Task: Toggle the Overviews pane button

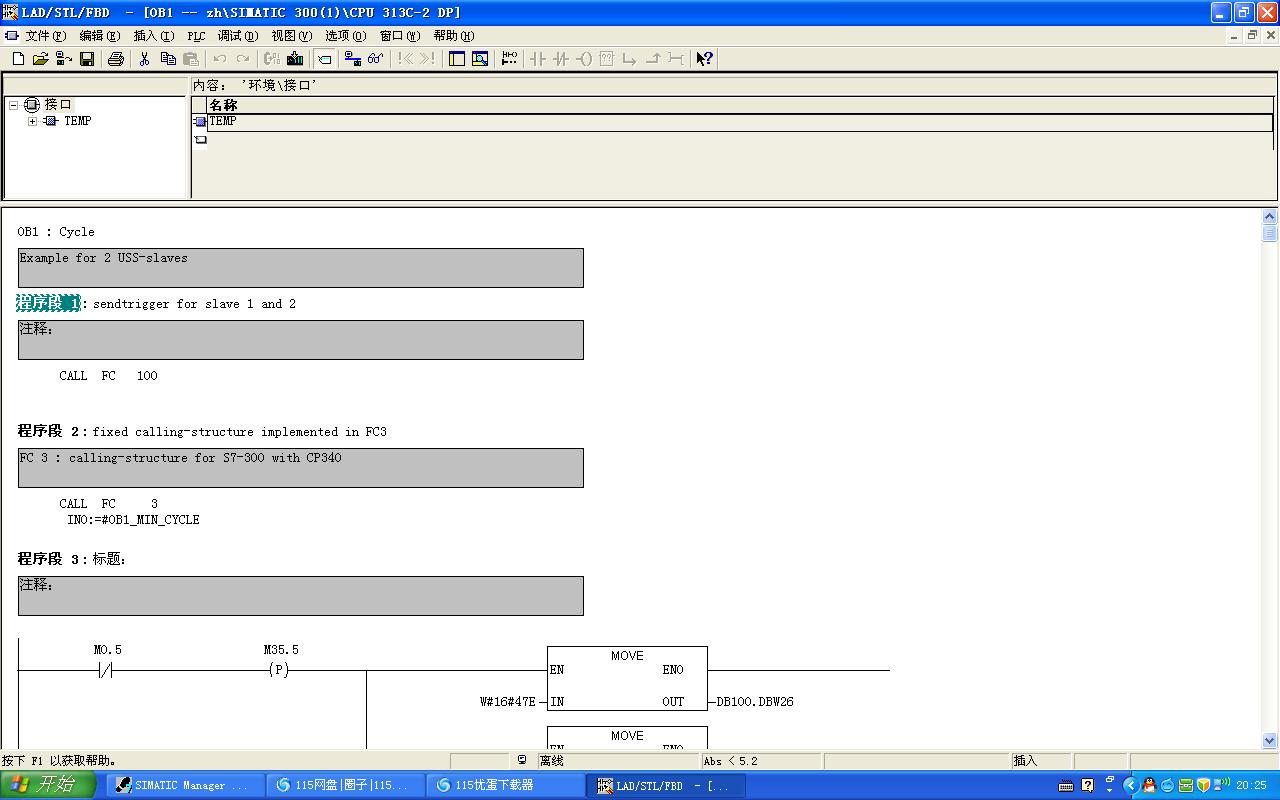Action: pyautogui.click(x=457, y=59)
